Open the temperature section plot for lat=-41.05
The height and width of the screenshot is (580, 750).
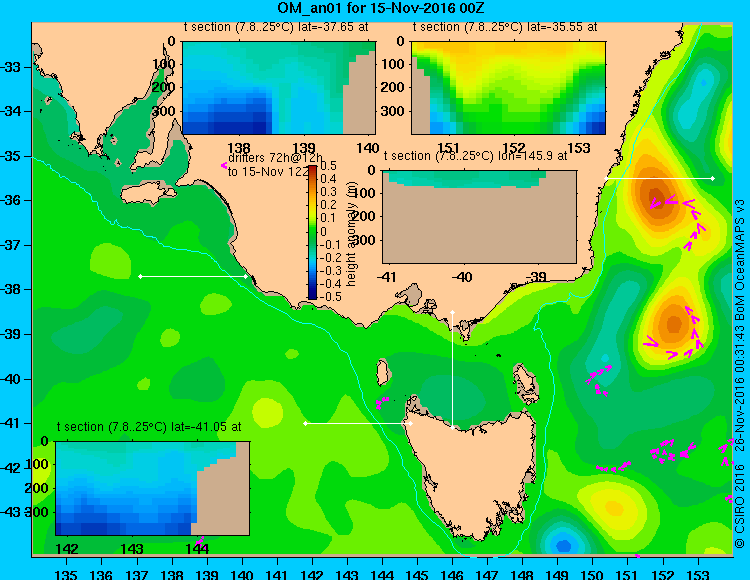coord(153,488)
